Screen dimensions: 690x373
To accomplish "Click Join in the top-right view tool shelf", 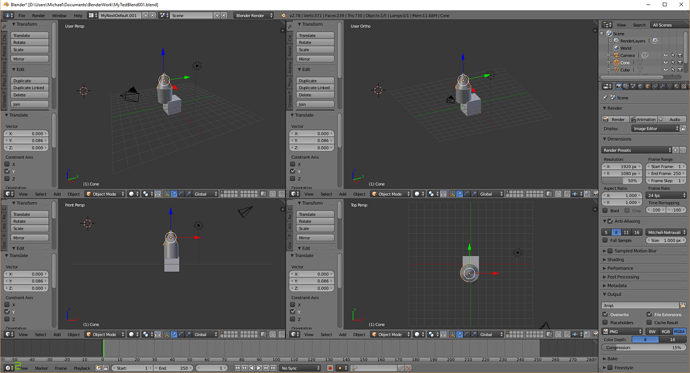I will (315, 104).
